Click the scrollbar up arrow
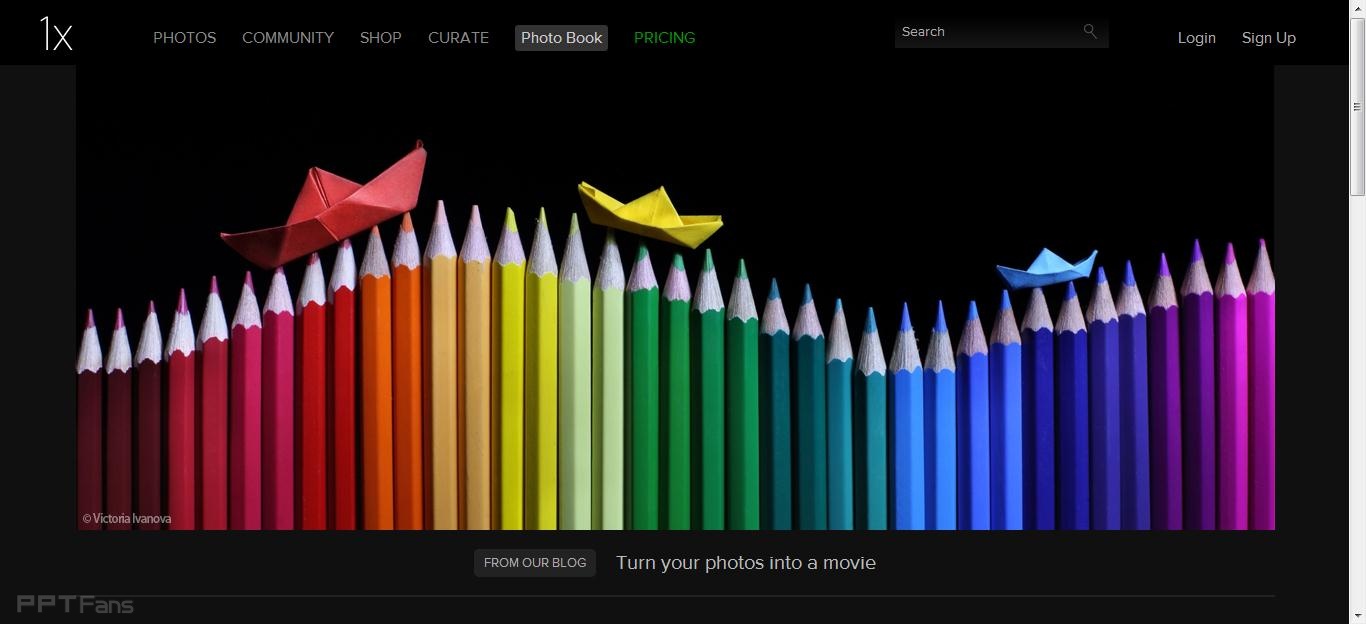 coord(1357,7)
